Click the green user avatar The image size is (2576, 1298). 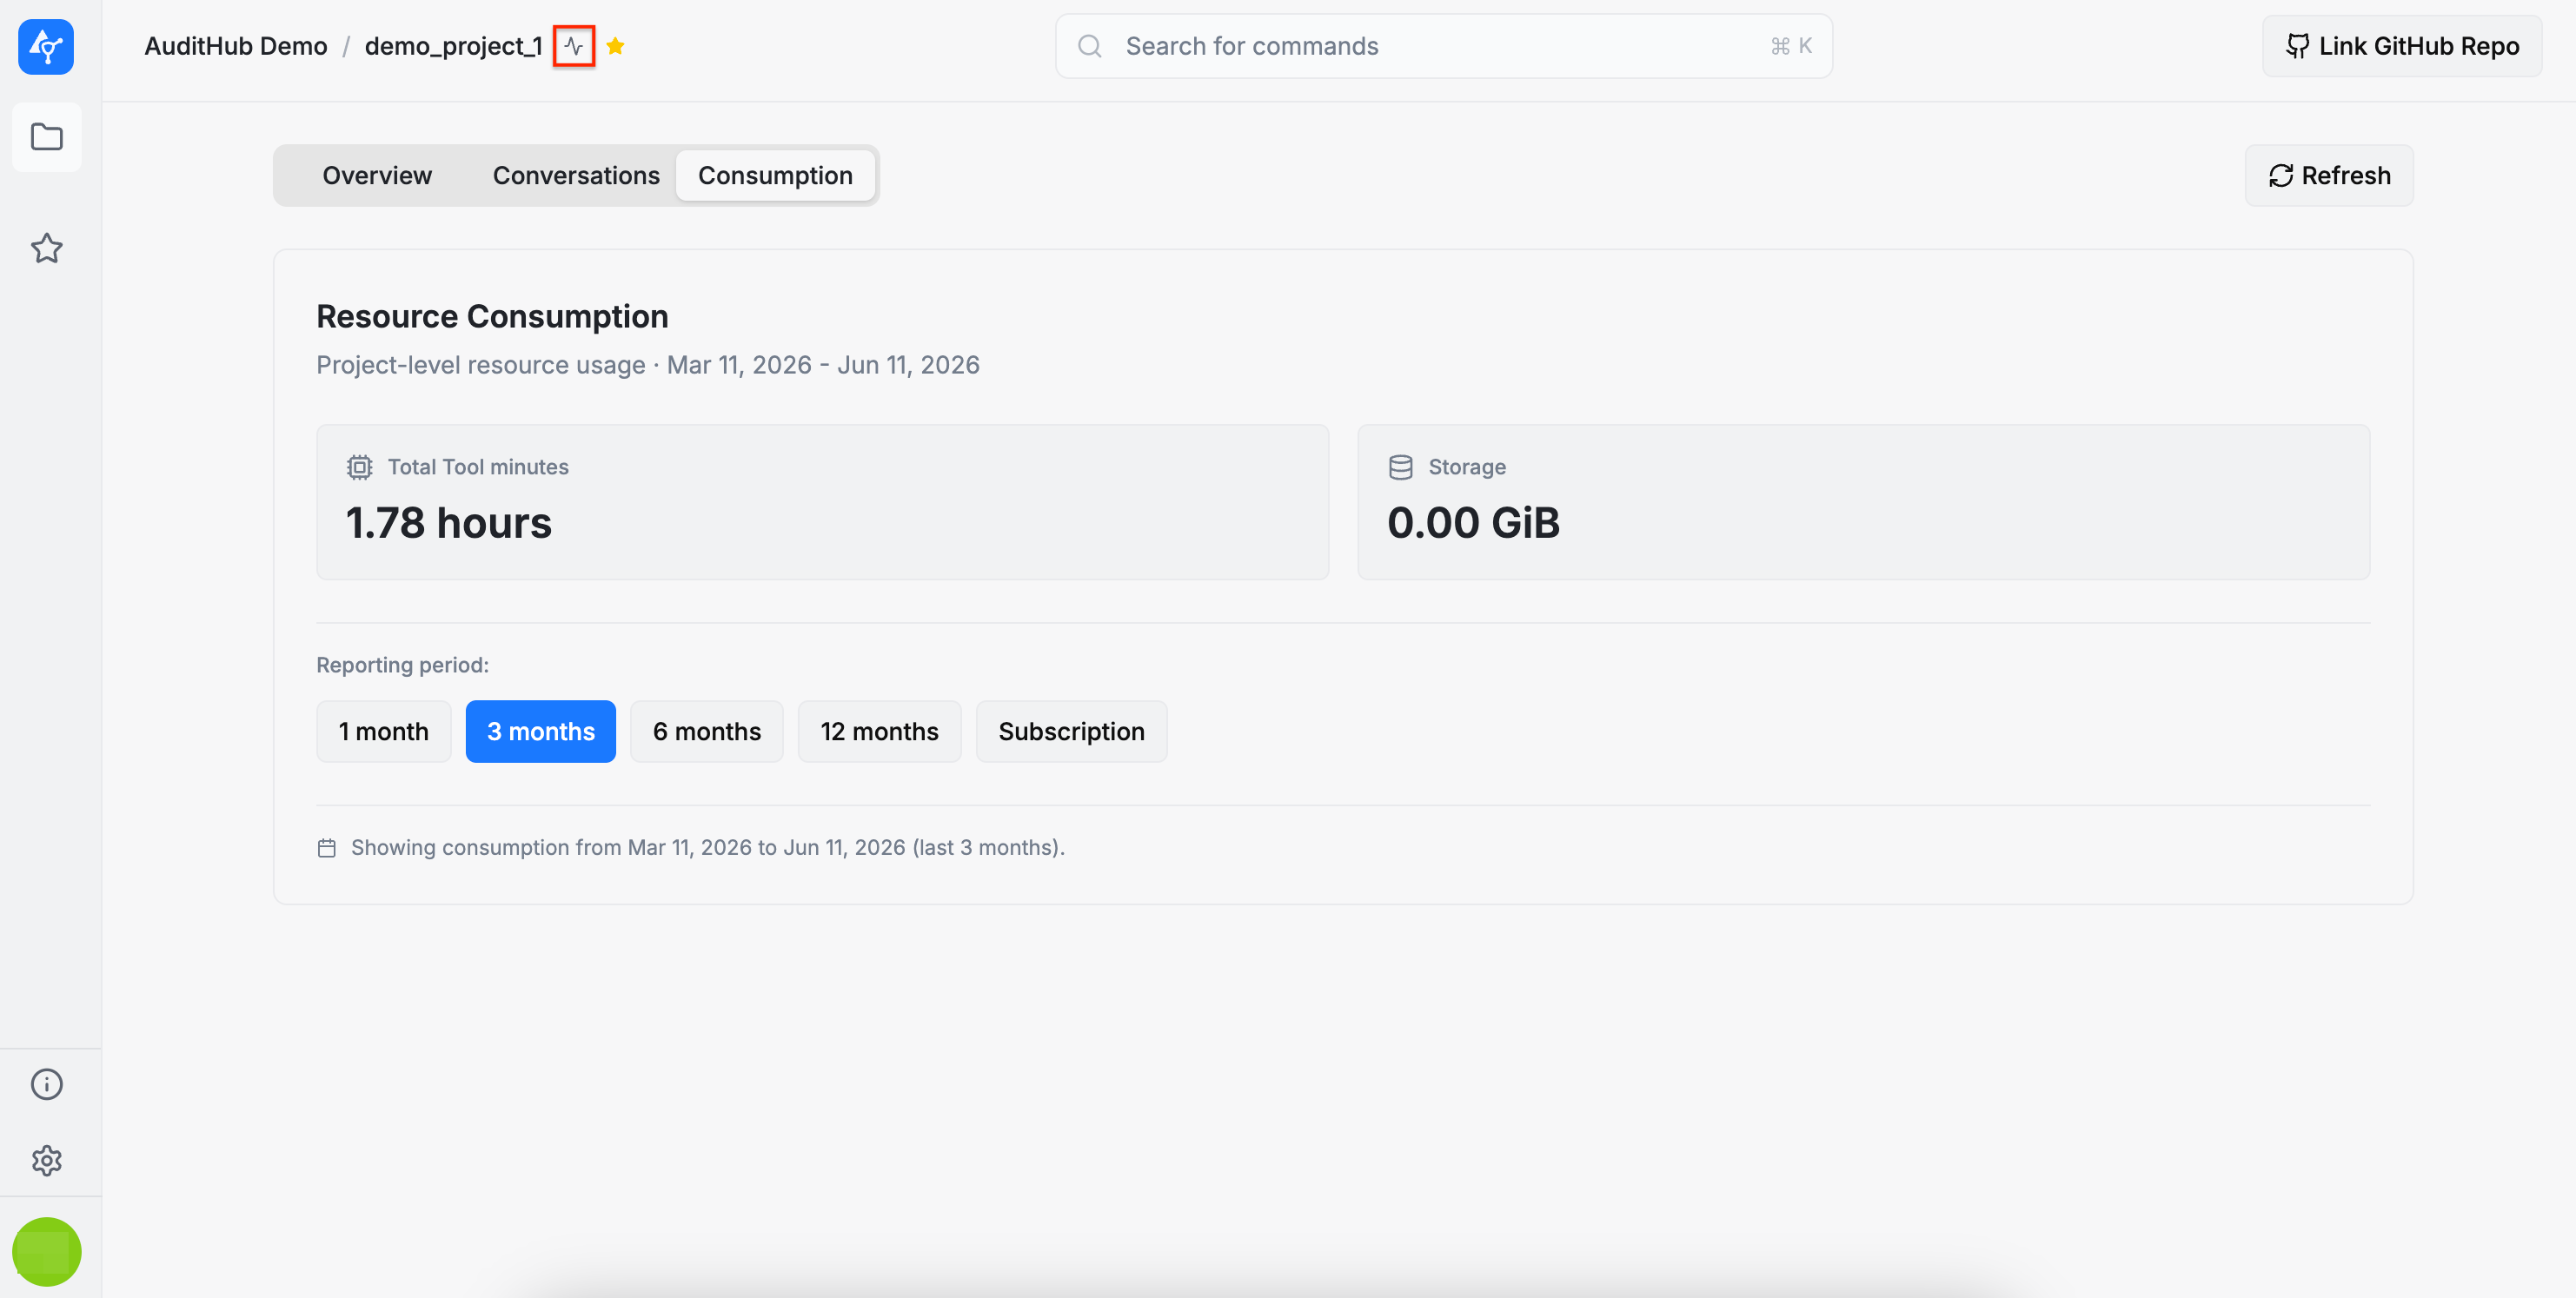(x=46, y=1251)
